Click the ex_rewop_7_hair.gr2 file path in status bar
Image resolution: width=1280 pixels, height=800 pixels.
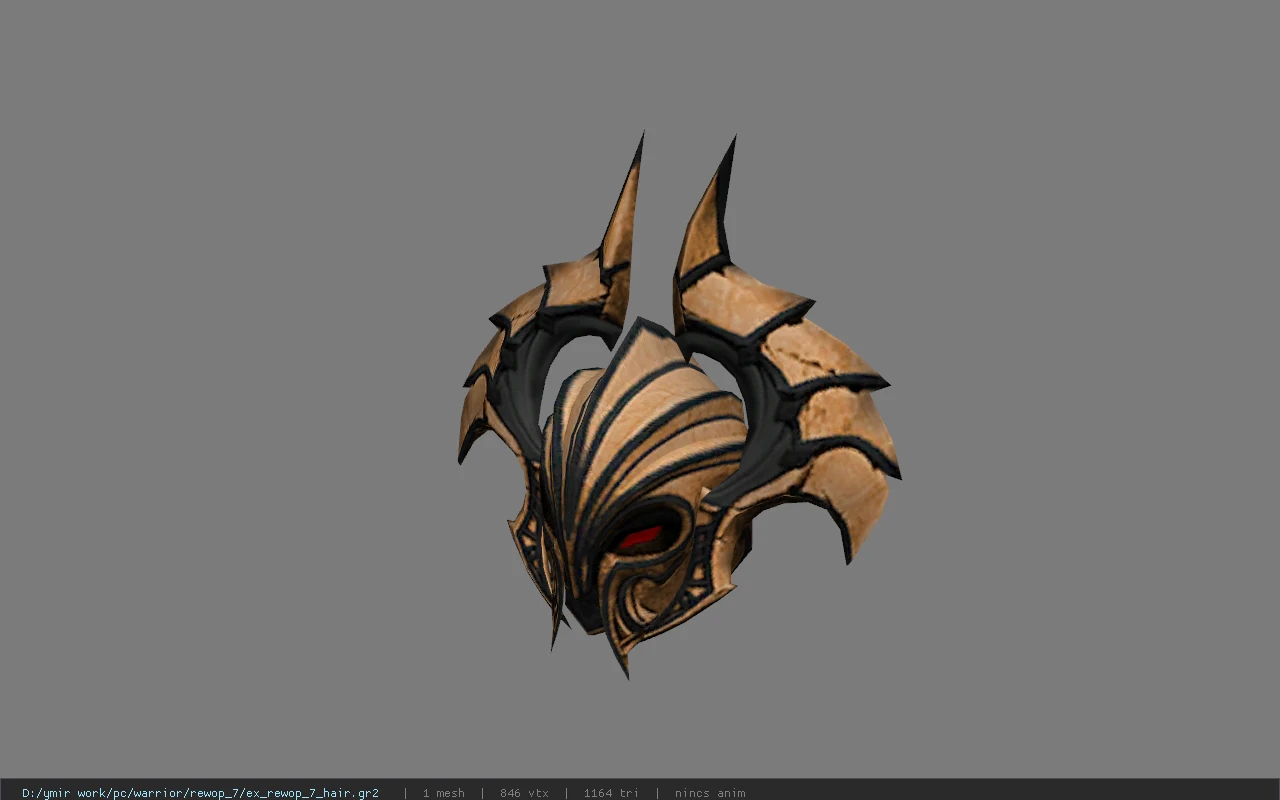(x=200, y=793)
